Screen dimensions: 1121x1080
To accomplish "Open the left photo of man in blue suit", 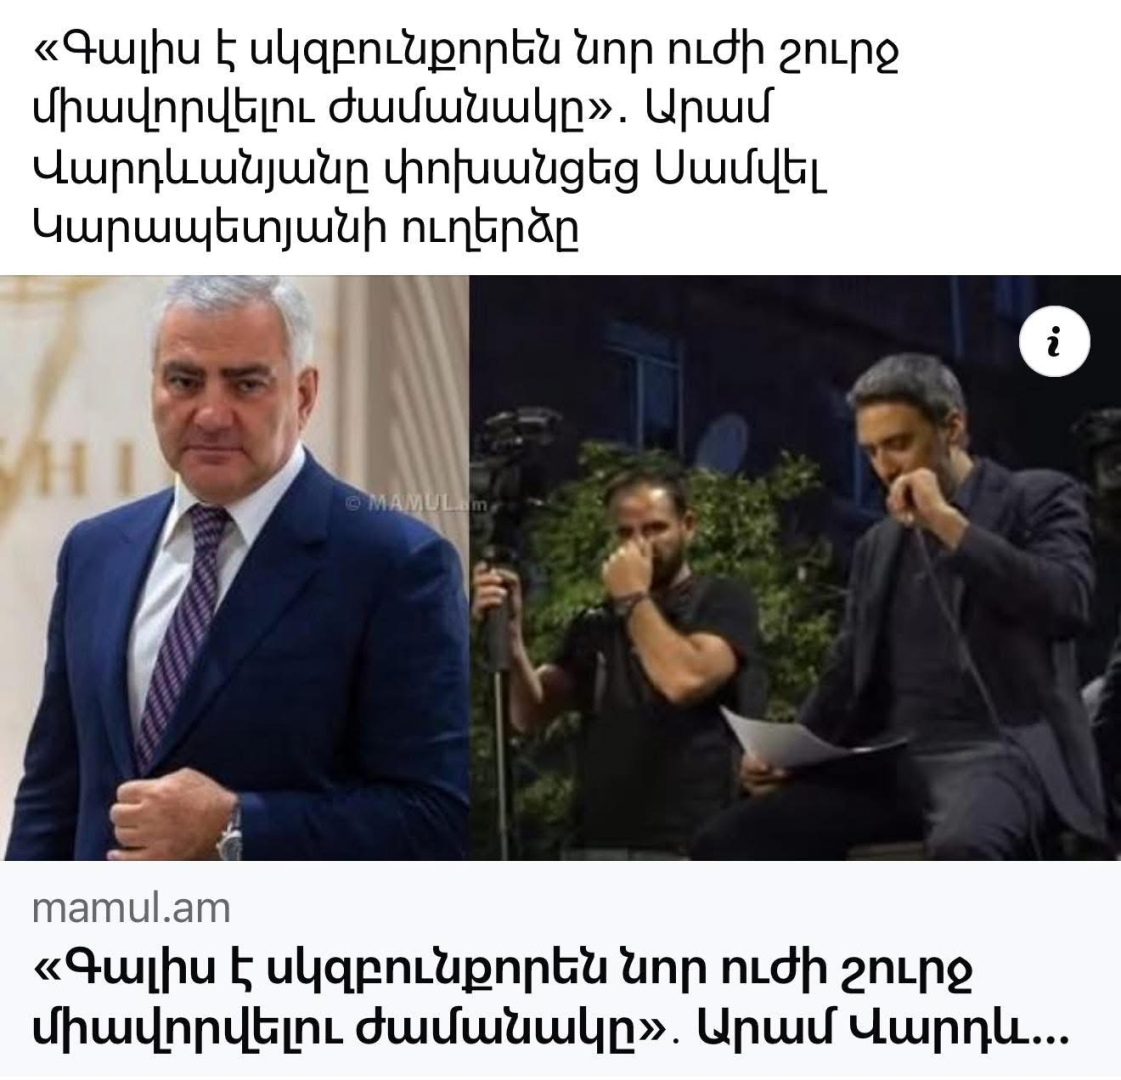I will [234, 568].
